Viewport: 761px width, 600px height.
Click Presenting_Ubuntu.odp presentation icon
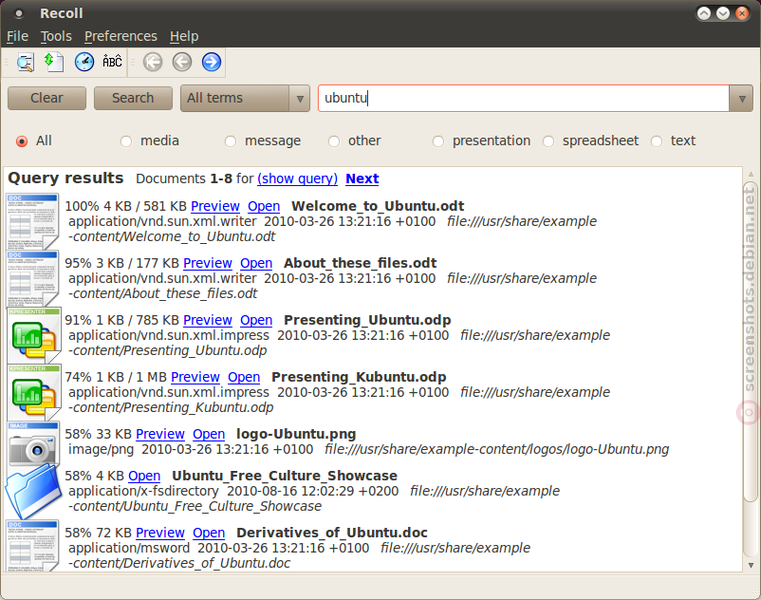point(34,335)
